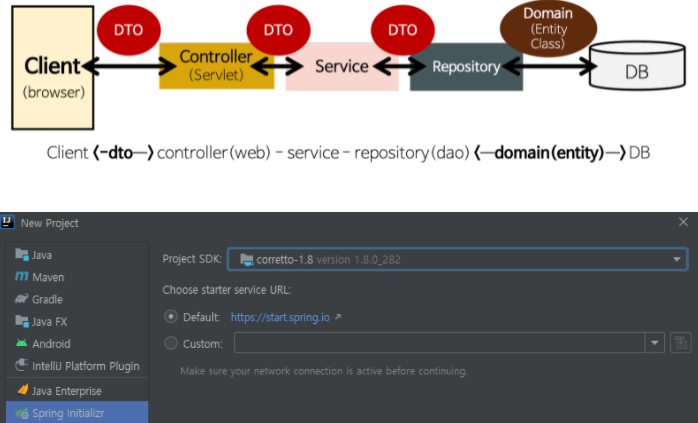
Task: Click the DB cylinder in diagram
Action: (x=637, y=66)
